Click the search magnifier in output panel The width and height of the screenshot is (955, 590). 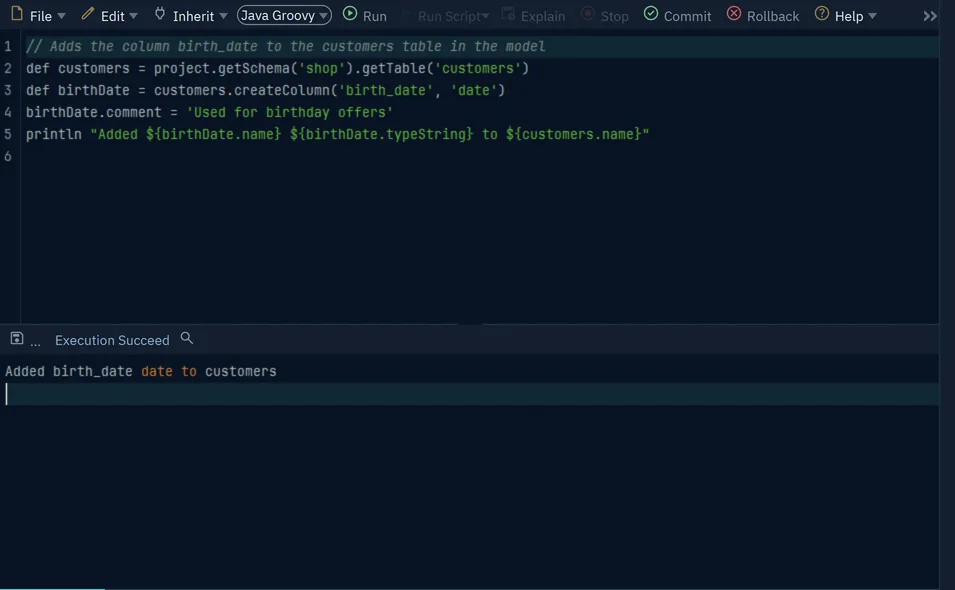tap(187, 339)
